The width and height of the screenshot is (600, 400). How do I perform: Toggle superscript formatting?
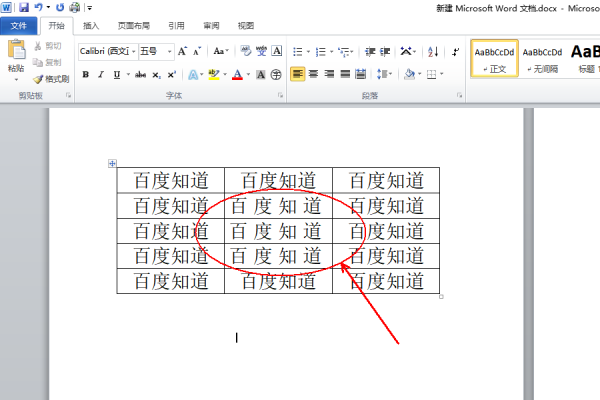point(172,75)
